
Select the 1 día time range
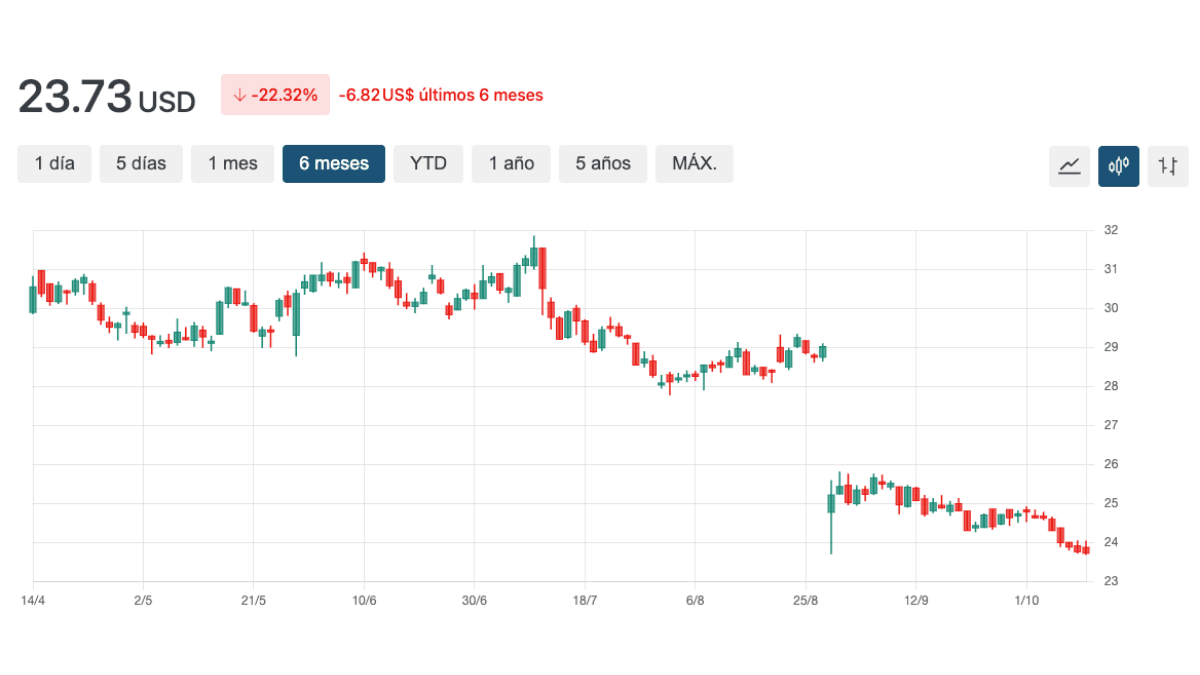54,163
